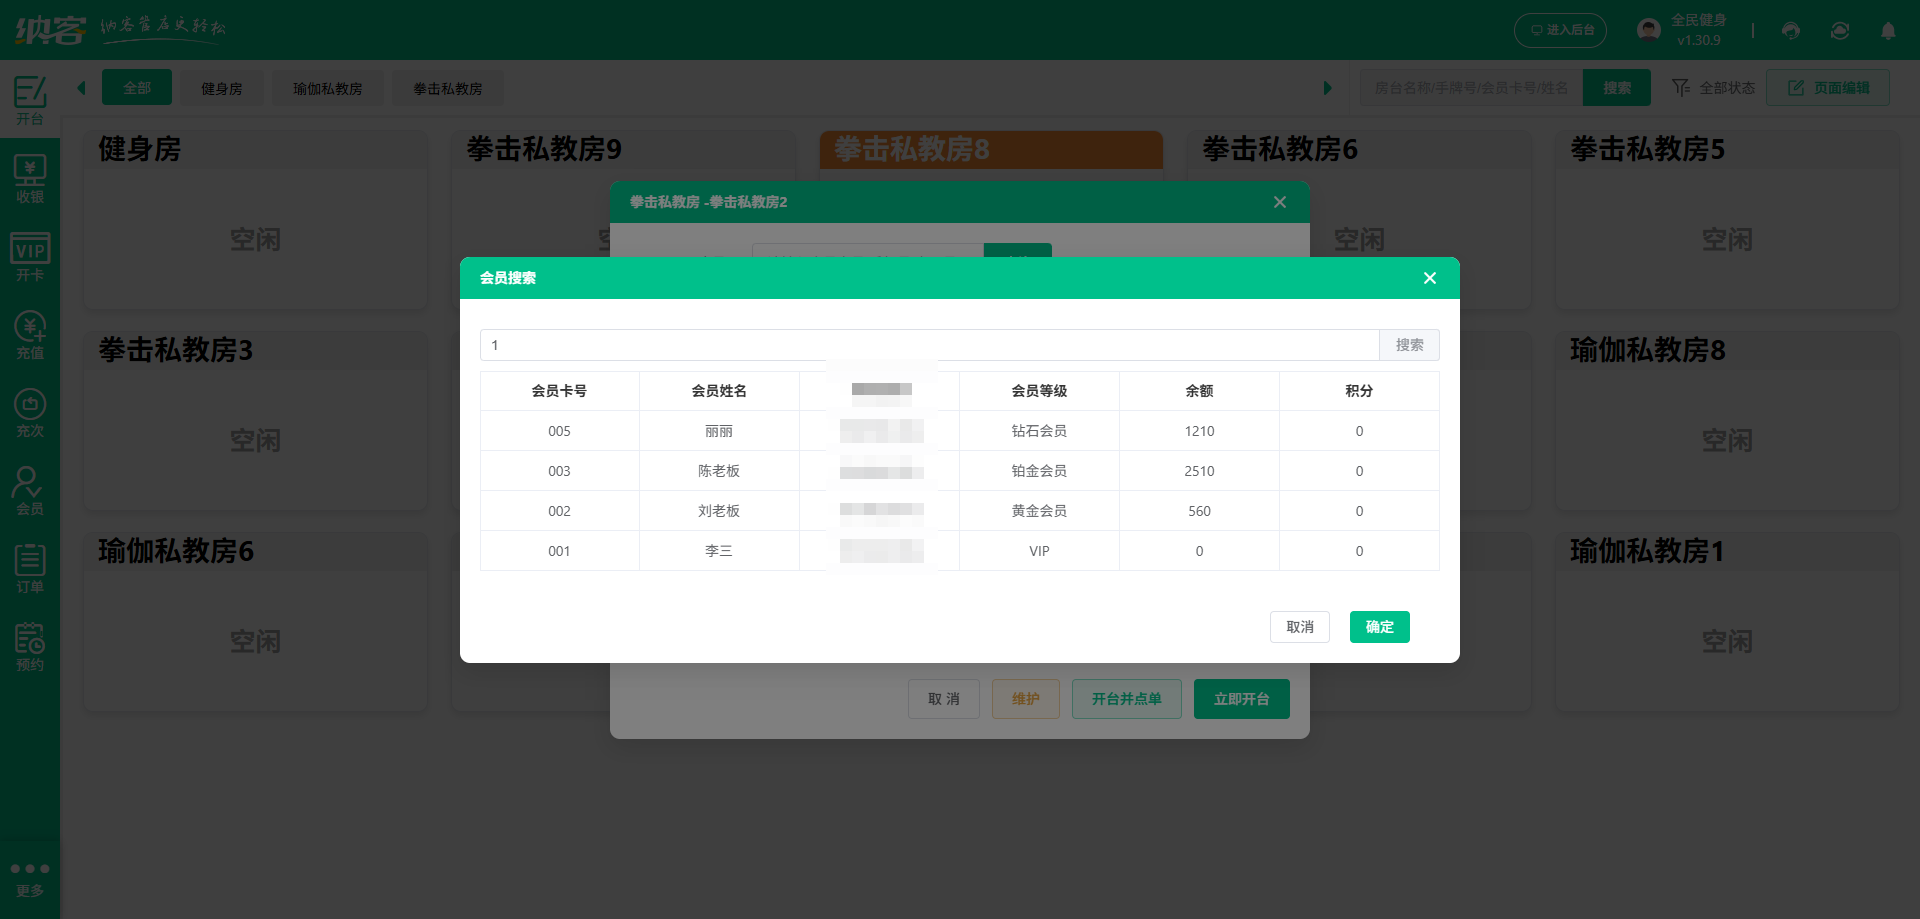Image resolution: width=1920 pixels, height=919 pixels.
Task: Expand the 更多 more menu
Action: (30, 878)
